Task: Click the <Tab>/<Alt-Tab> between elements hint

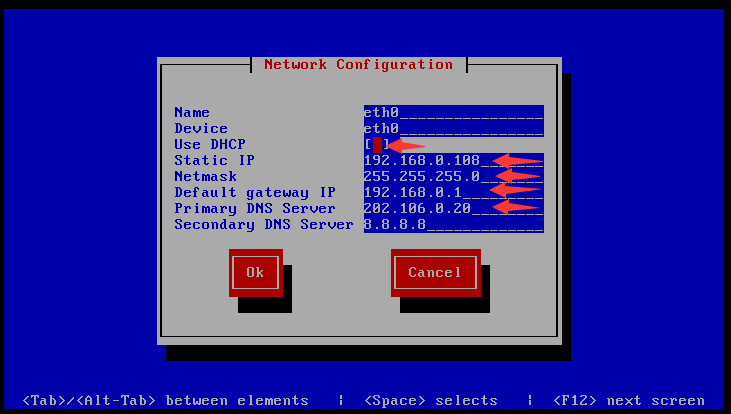Action: [166, 401]
